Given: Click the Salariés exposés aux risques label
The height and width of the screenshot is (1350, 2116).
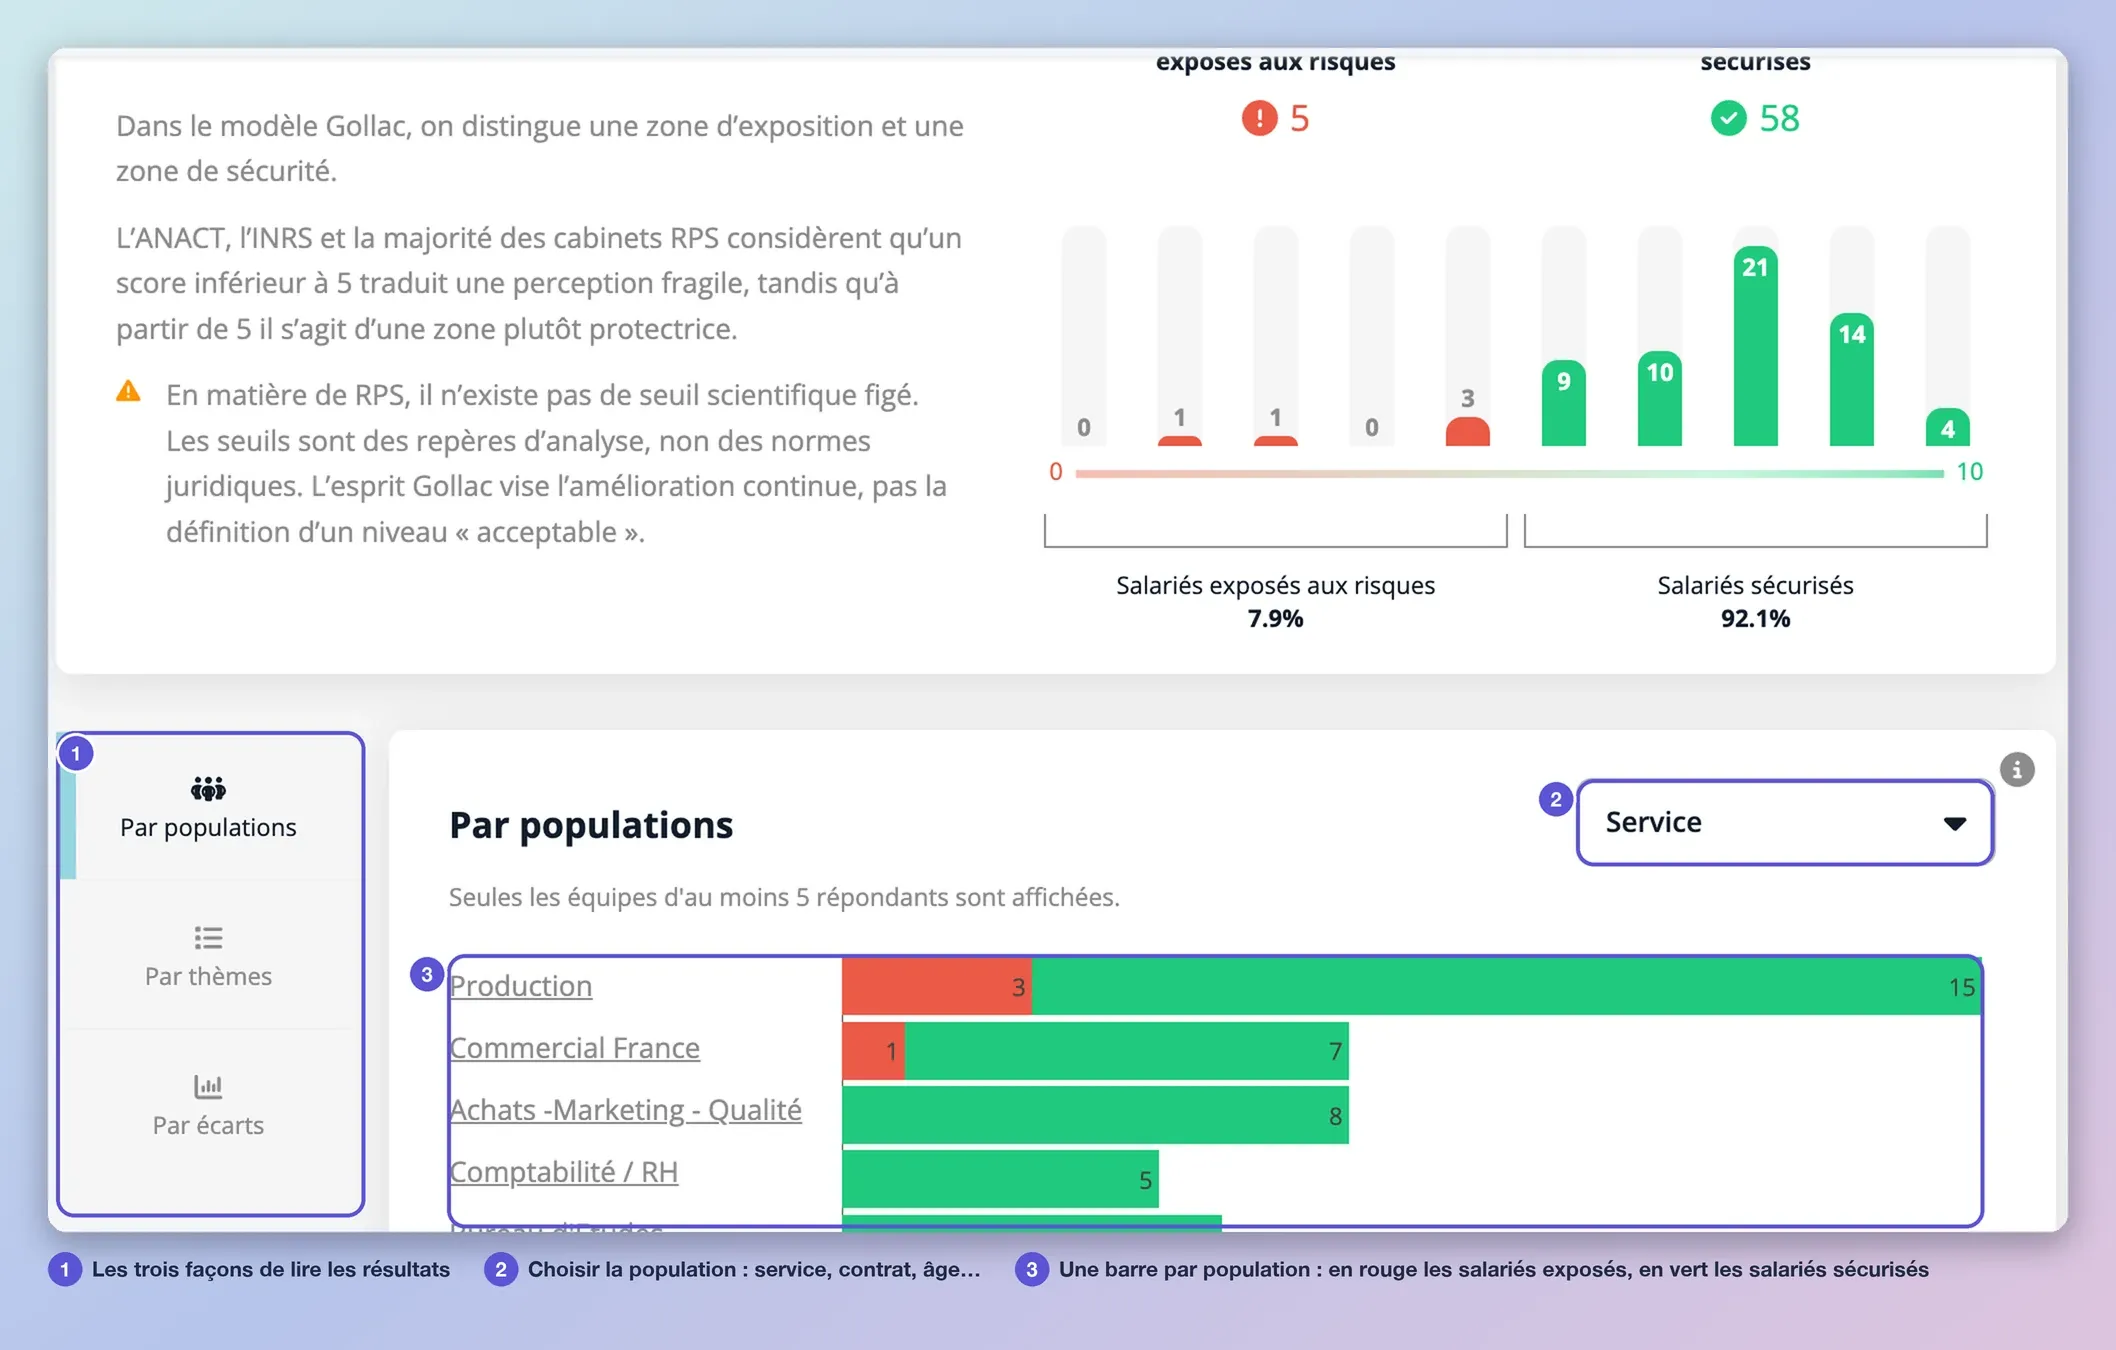Looking at the screenshot, I should (1275, 585).
